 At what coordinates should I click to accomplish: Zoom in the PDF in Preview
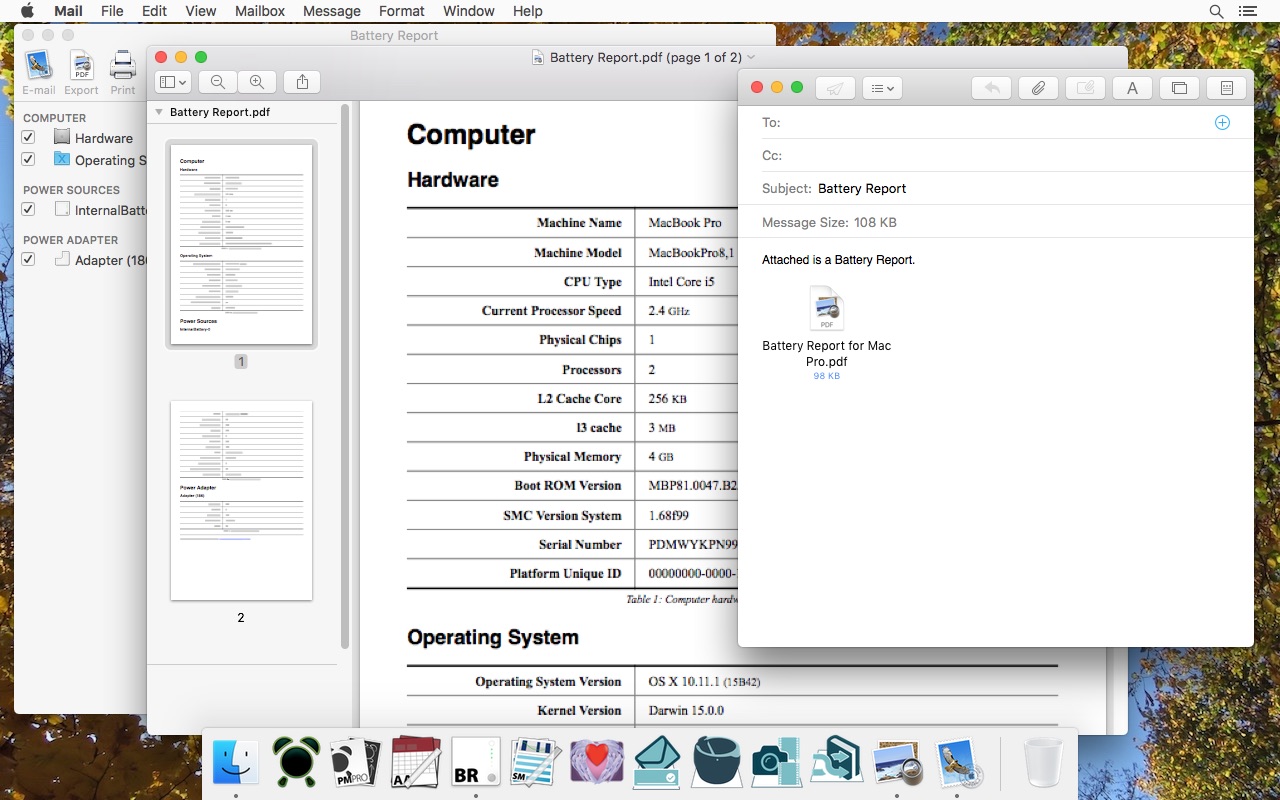(x=257, y=83)
